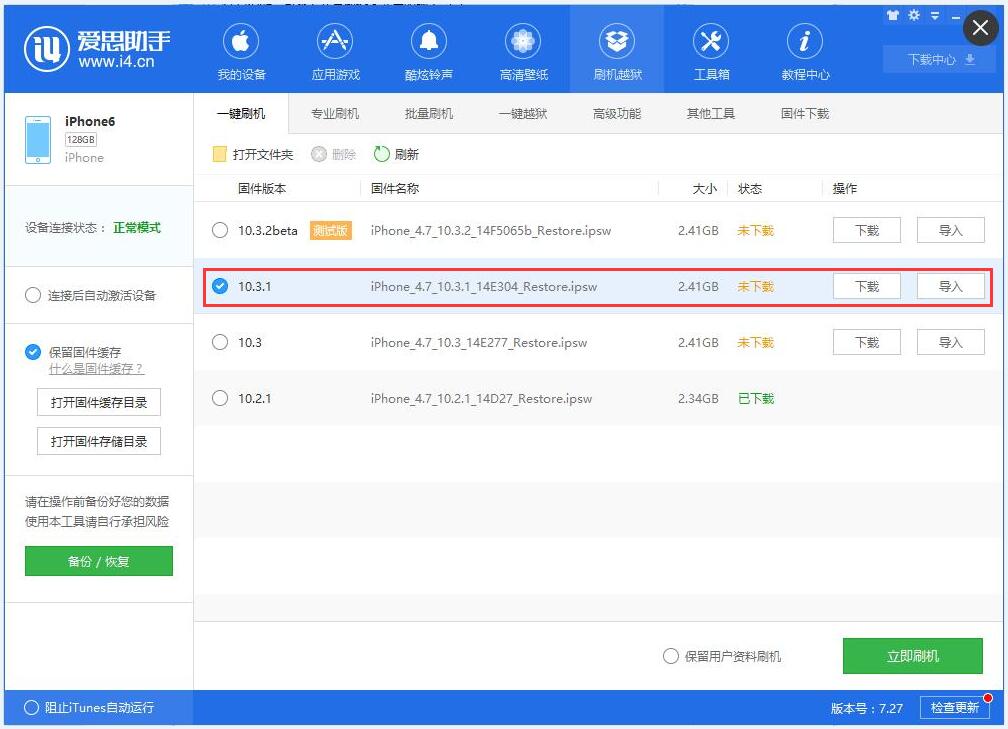
Task: Select the iPhone6 device thumbnail in sidebar
Action: pos(37,138)
